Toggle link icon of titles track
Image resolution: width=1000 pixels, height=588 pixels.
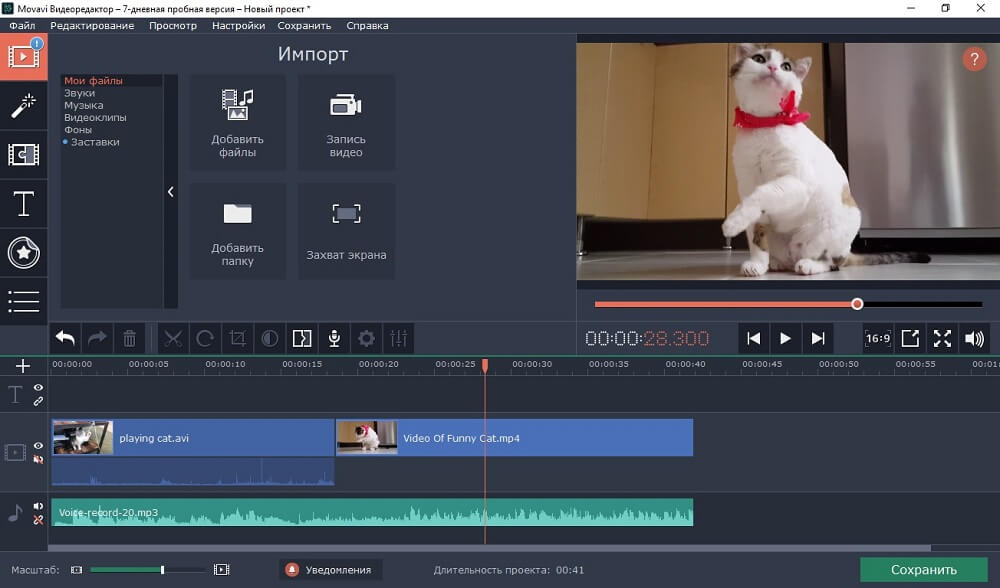[x=38, y=401]
